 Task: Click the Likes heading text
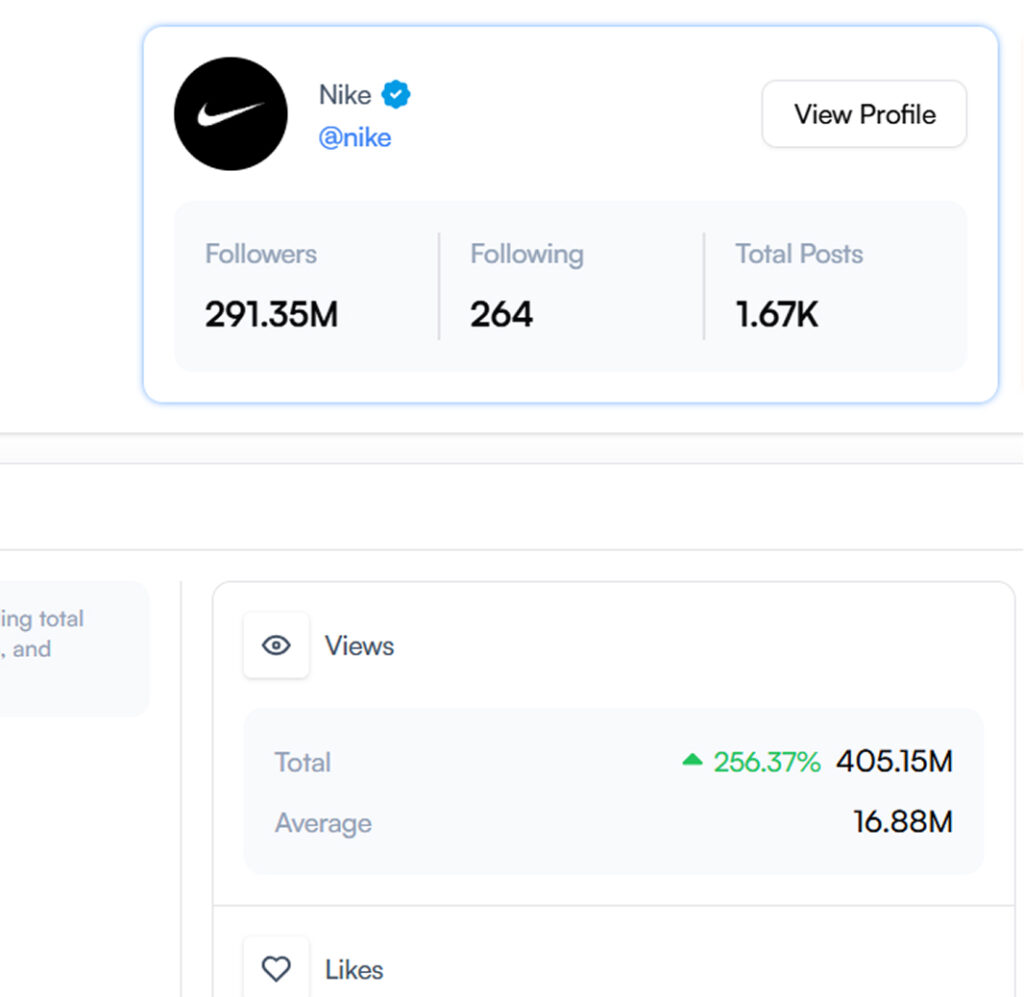coord(354,970)
